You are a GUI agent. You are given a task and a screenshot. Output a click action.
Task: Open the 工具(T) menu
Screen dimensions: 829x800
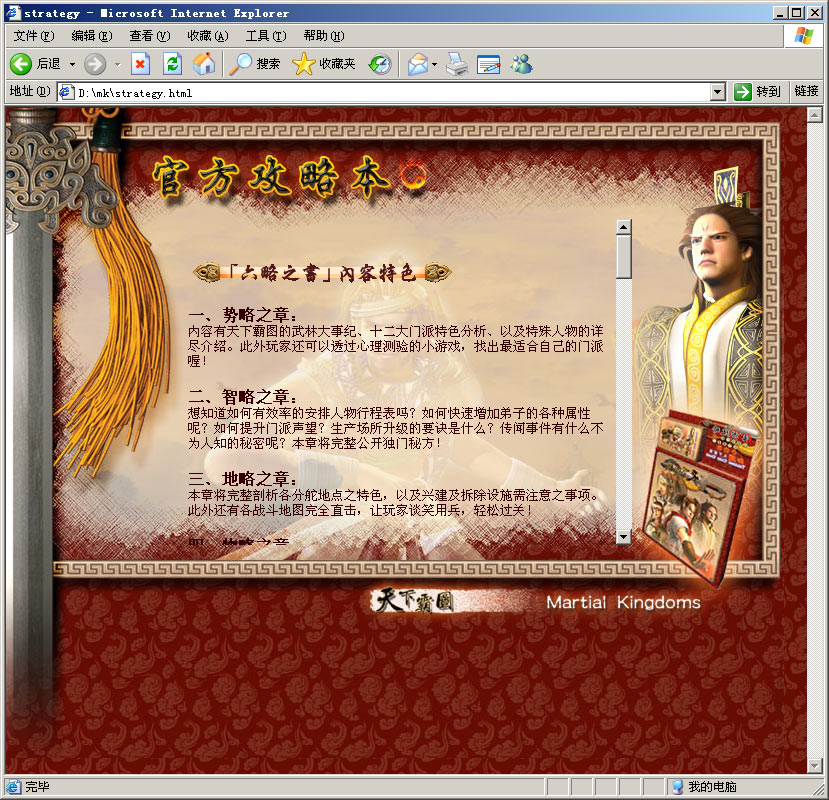266,35
